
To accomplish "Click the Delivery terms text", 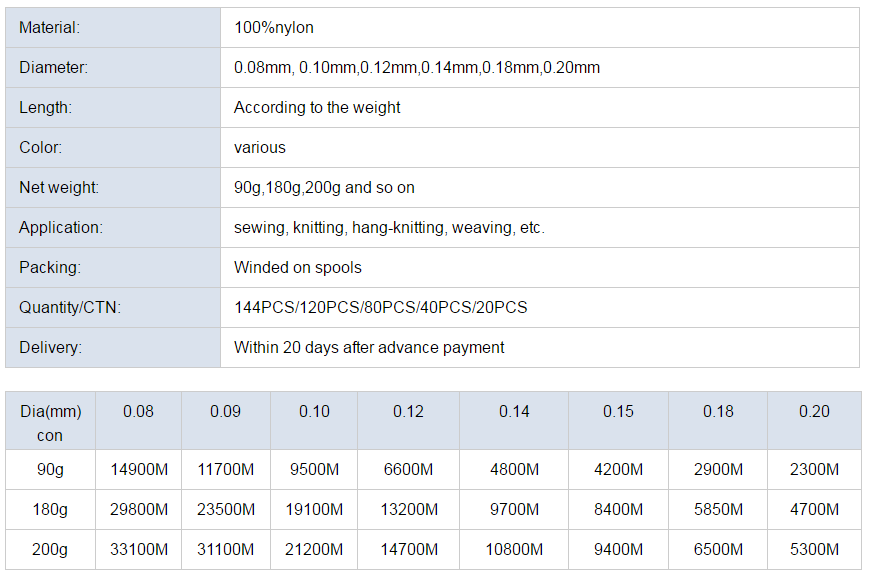I will click(x=369, y=347).
